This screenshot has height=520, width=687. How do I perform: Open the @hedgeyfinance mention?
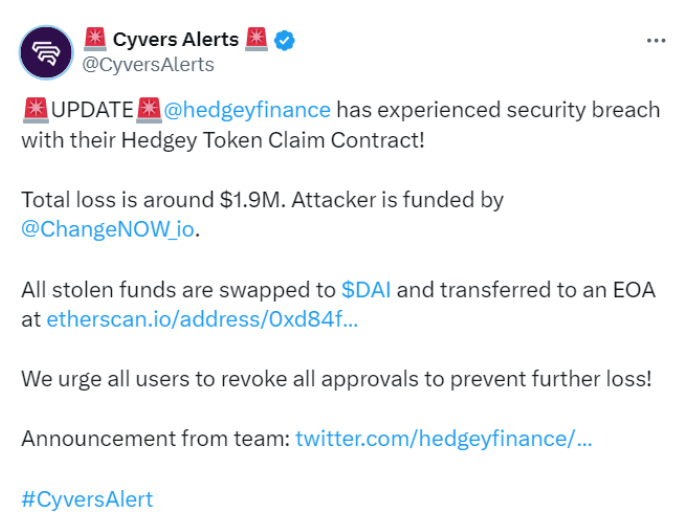point(247,110)
